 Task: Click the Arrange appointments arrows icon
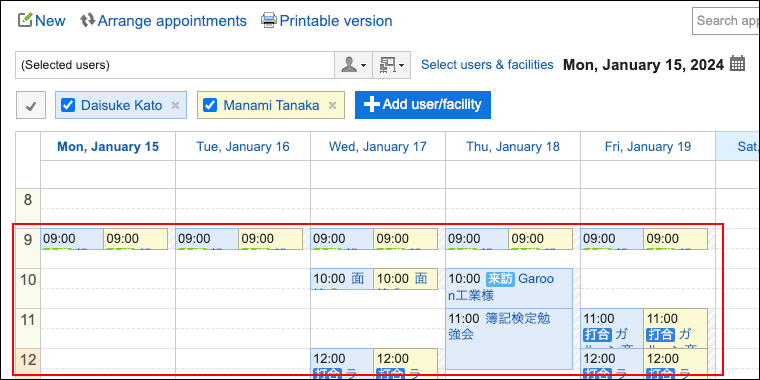click(88, 20)
